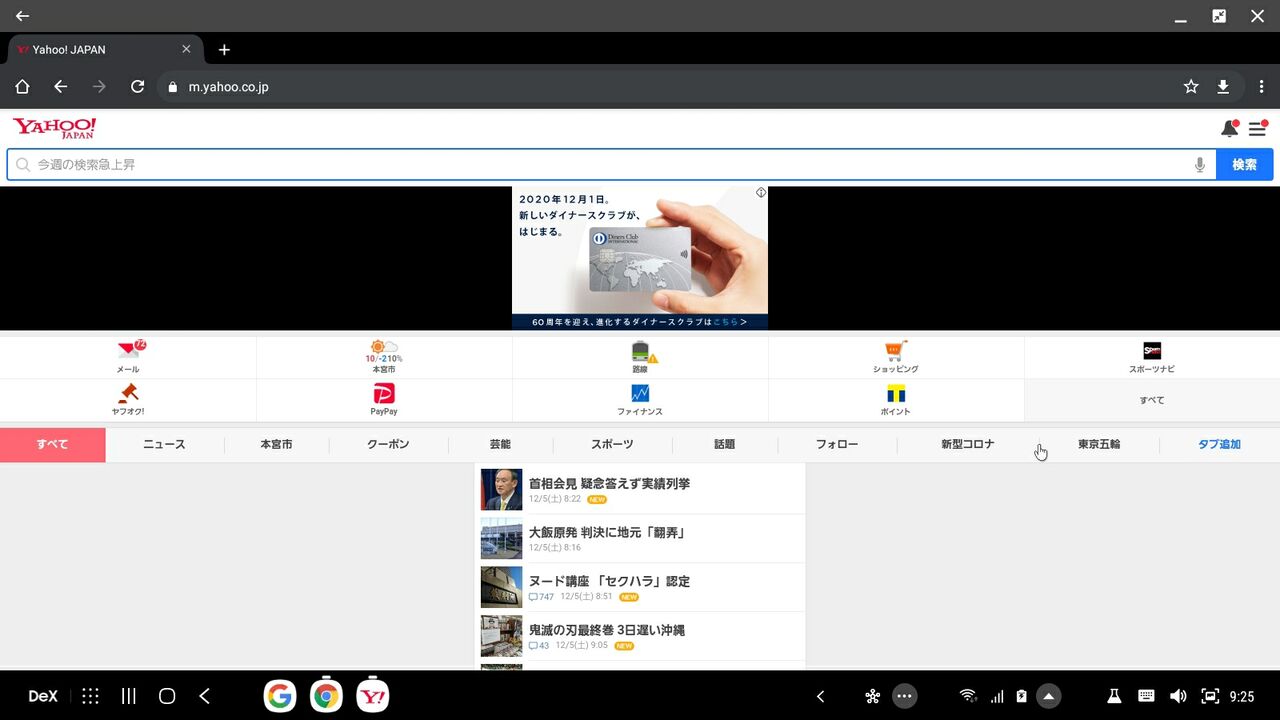
Task: Select the Yahoo! JAPAN browser tab
Action: pyautogui.click(x=105, y=50)
